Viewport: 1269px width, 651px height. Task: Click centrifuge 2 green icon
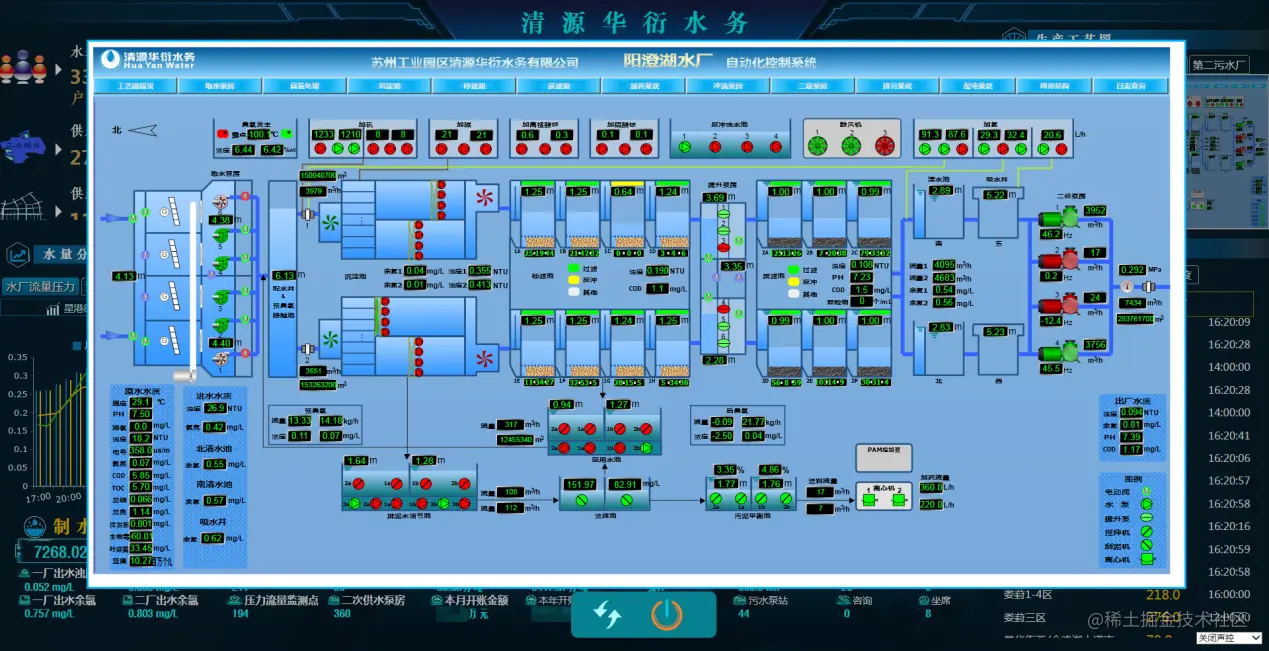tap(899, 499)
